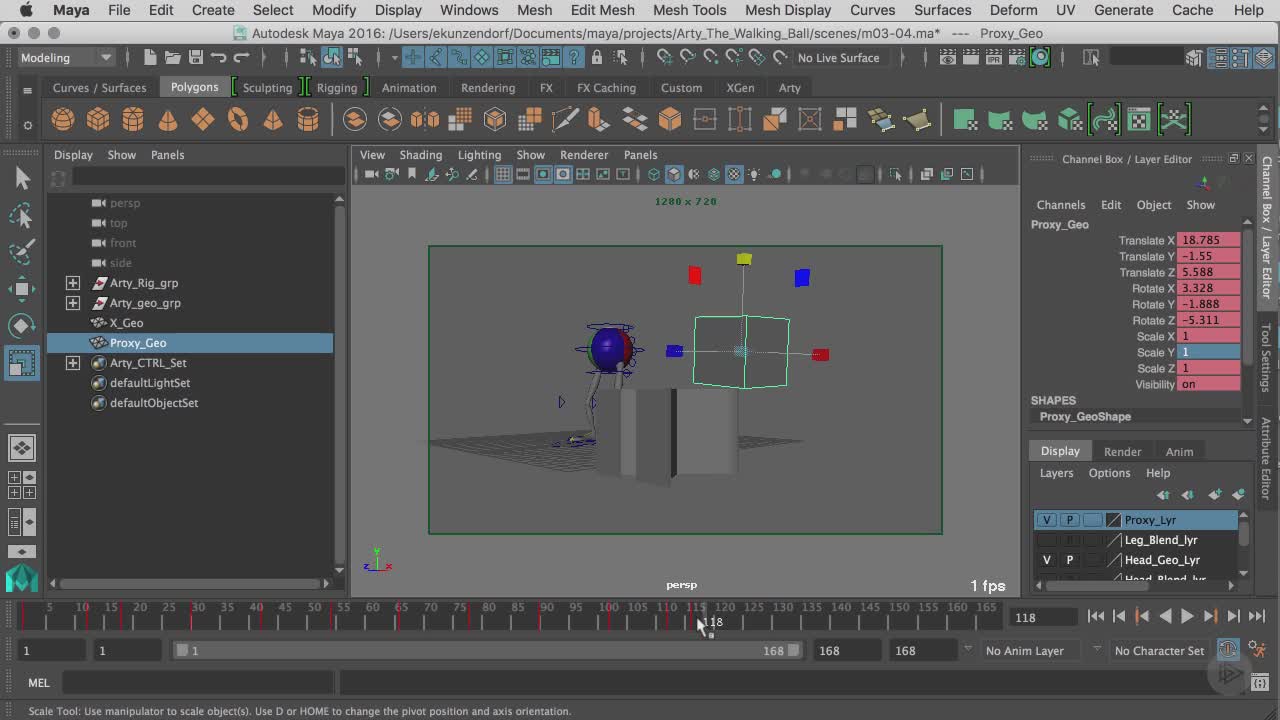Create a polygon cylinder from shelf
This screenshot has height=720, width=1280.
(x=133, y=120)
